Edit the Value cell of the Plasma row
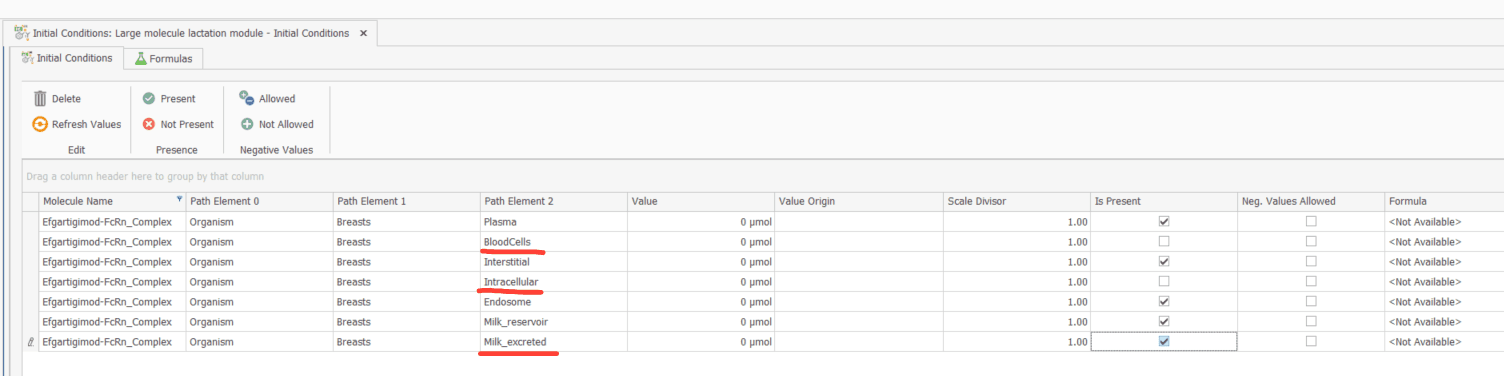 [x=700, y=221]
